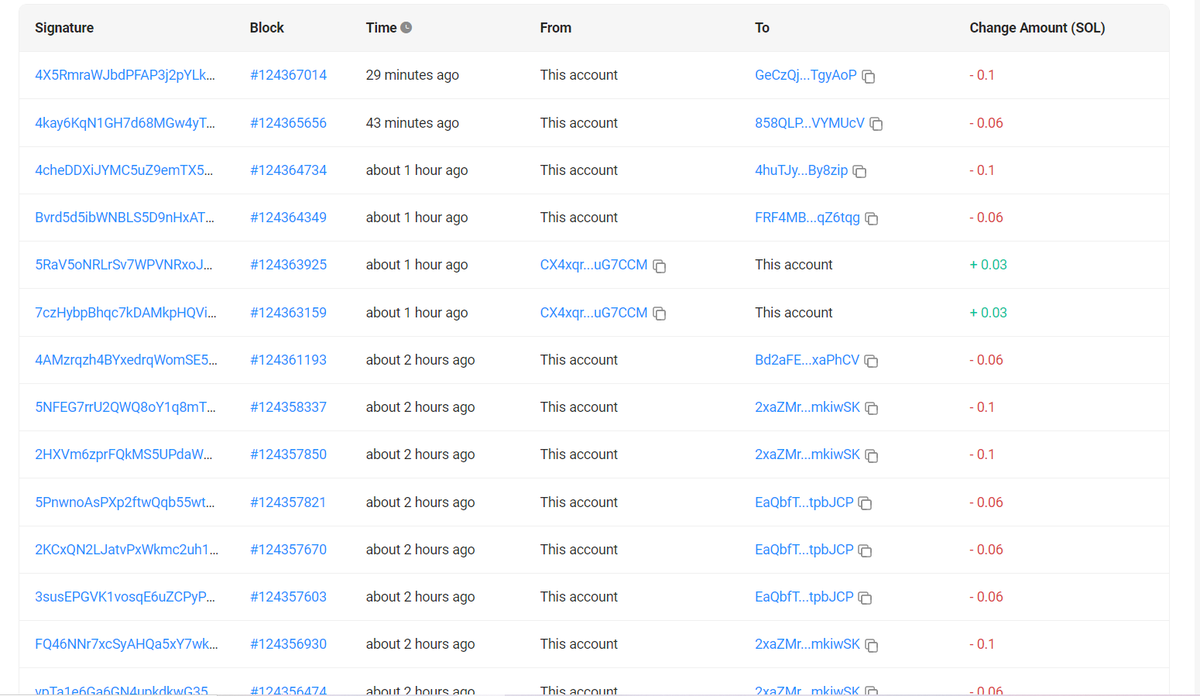Select the "- 0.06" amount in block #124365656 row
The image size is (1200, 696).
point(986,123)
